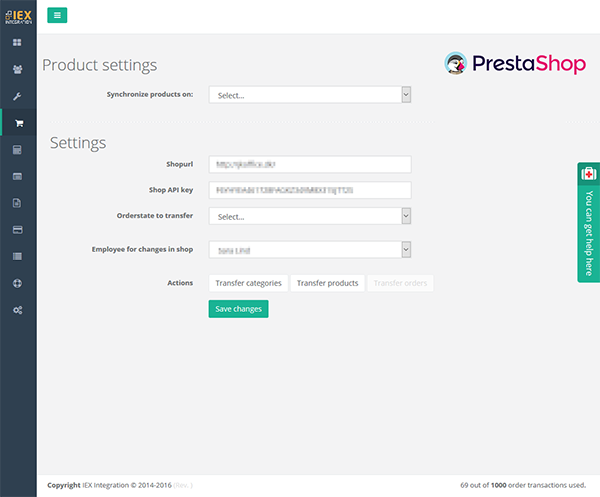Focus the Shopurl input field

click(310, 165)
